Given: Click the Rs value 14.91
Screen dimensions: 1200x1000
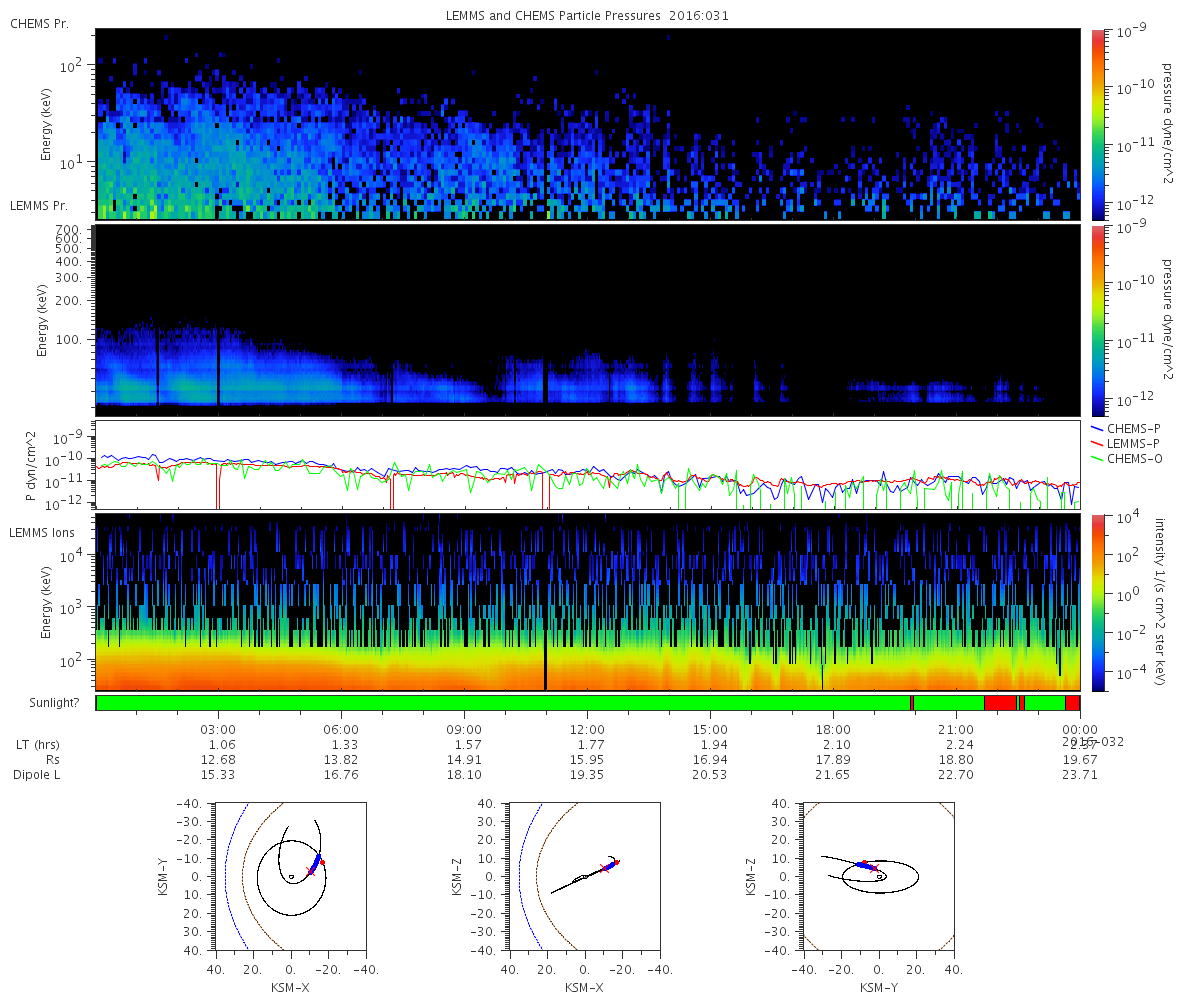Looking at the screenshot, I should (464, 760).
